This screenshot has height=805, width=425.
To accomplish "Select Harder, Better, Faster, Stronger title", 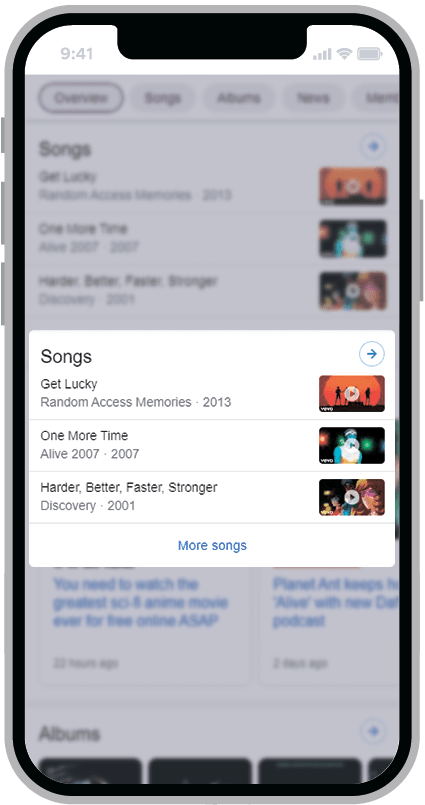I will coord(129,488).
